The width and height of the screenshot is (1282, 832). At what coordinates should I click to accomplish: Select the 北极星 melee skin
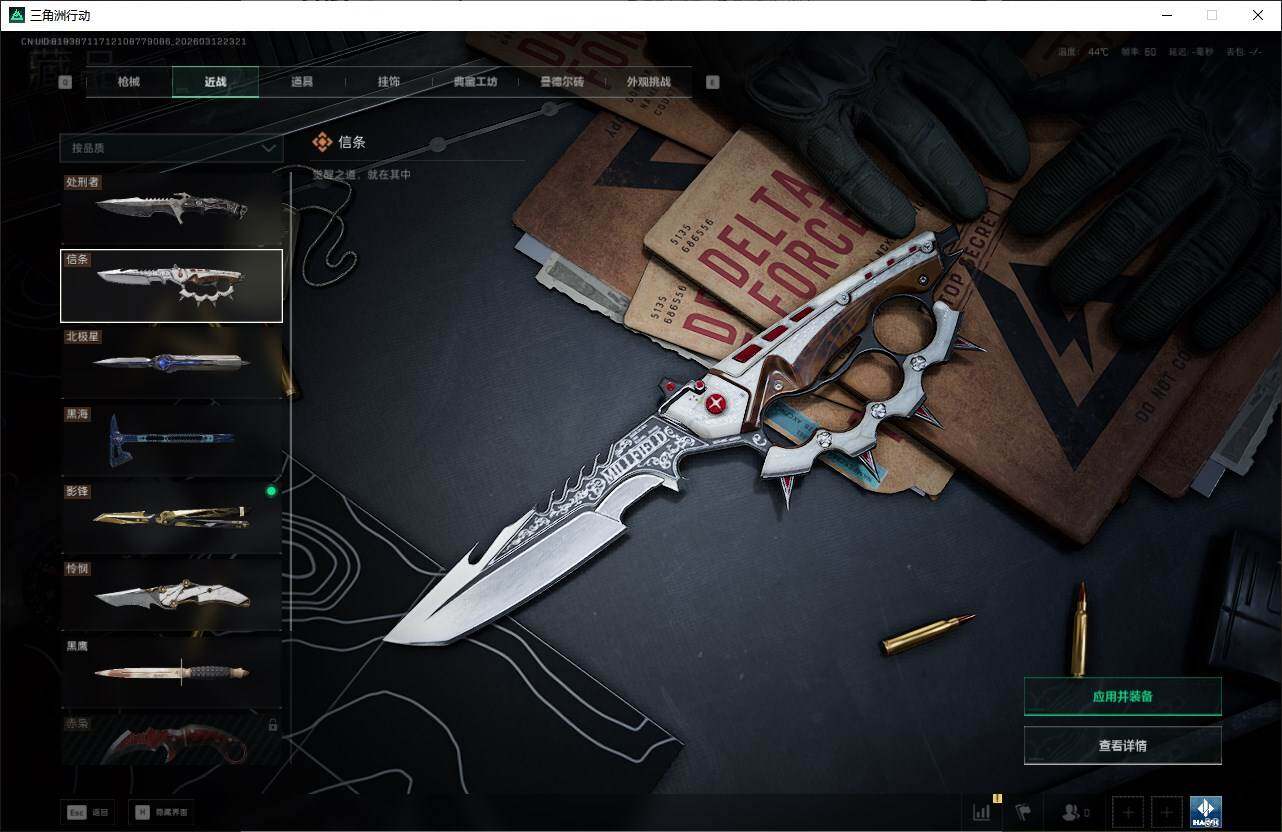pyautogui.click(x=171, y=363)
